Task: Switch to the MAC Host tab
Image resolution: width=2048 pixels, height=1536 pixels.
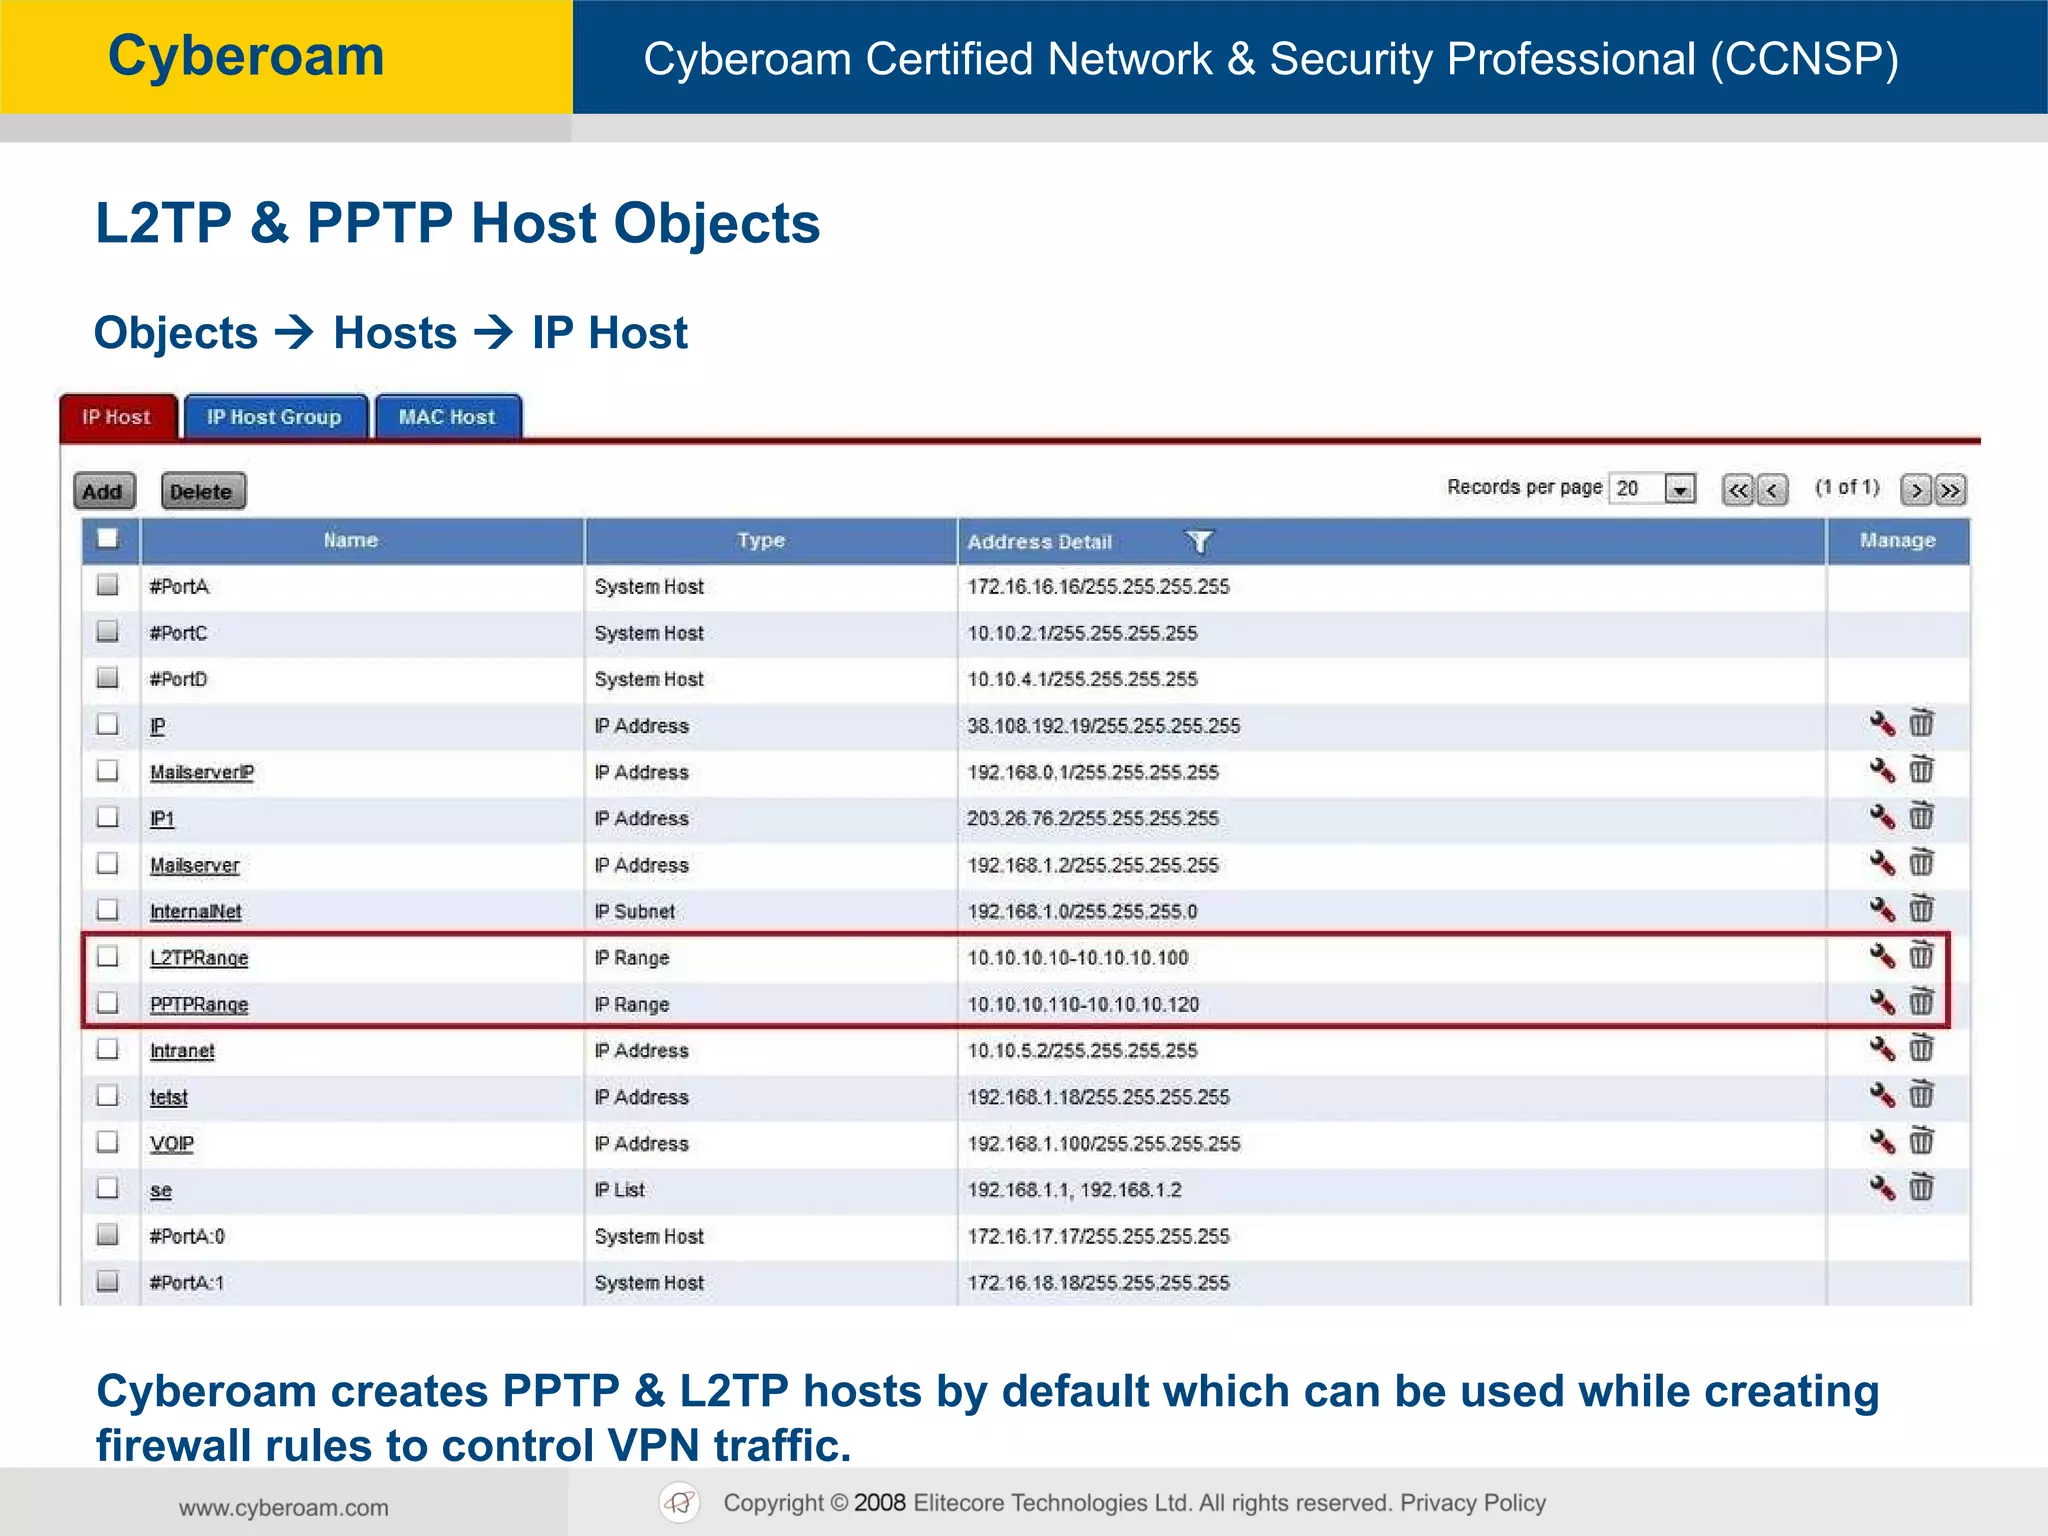Action: (x=447, y=417)
